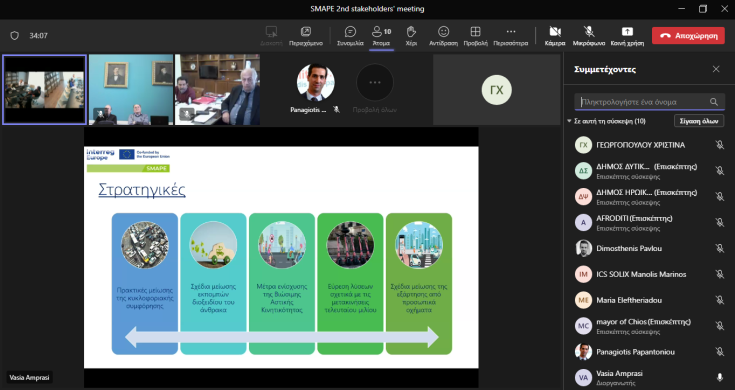Open the Συνομιλία chat panel
The width and height of the screenshot is (735, 390).
[x=350, y=36]
